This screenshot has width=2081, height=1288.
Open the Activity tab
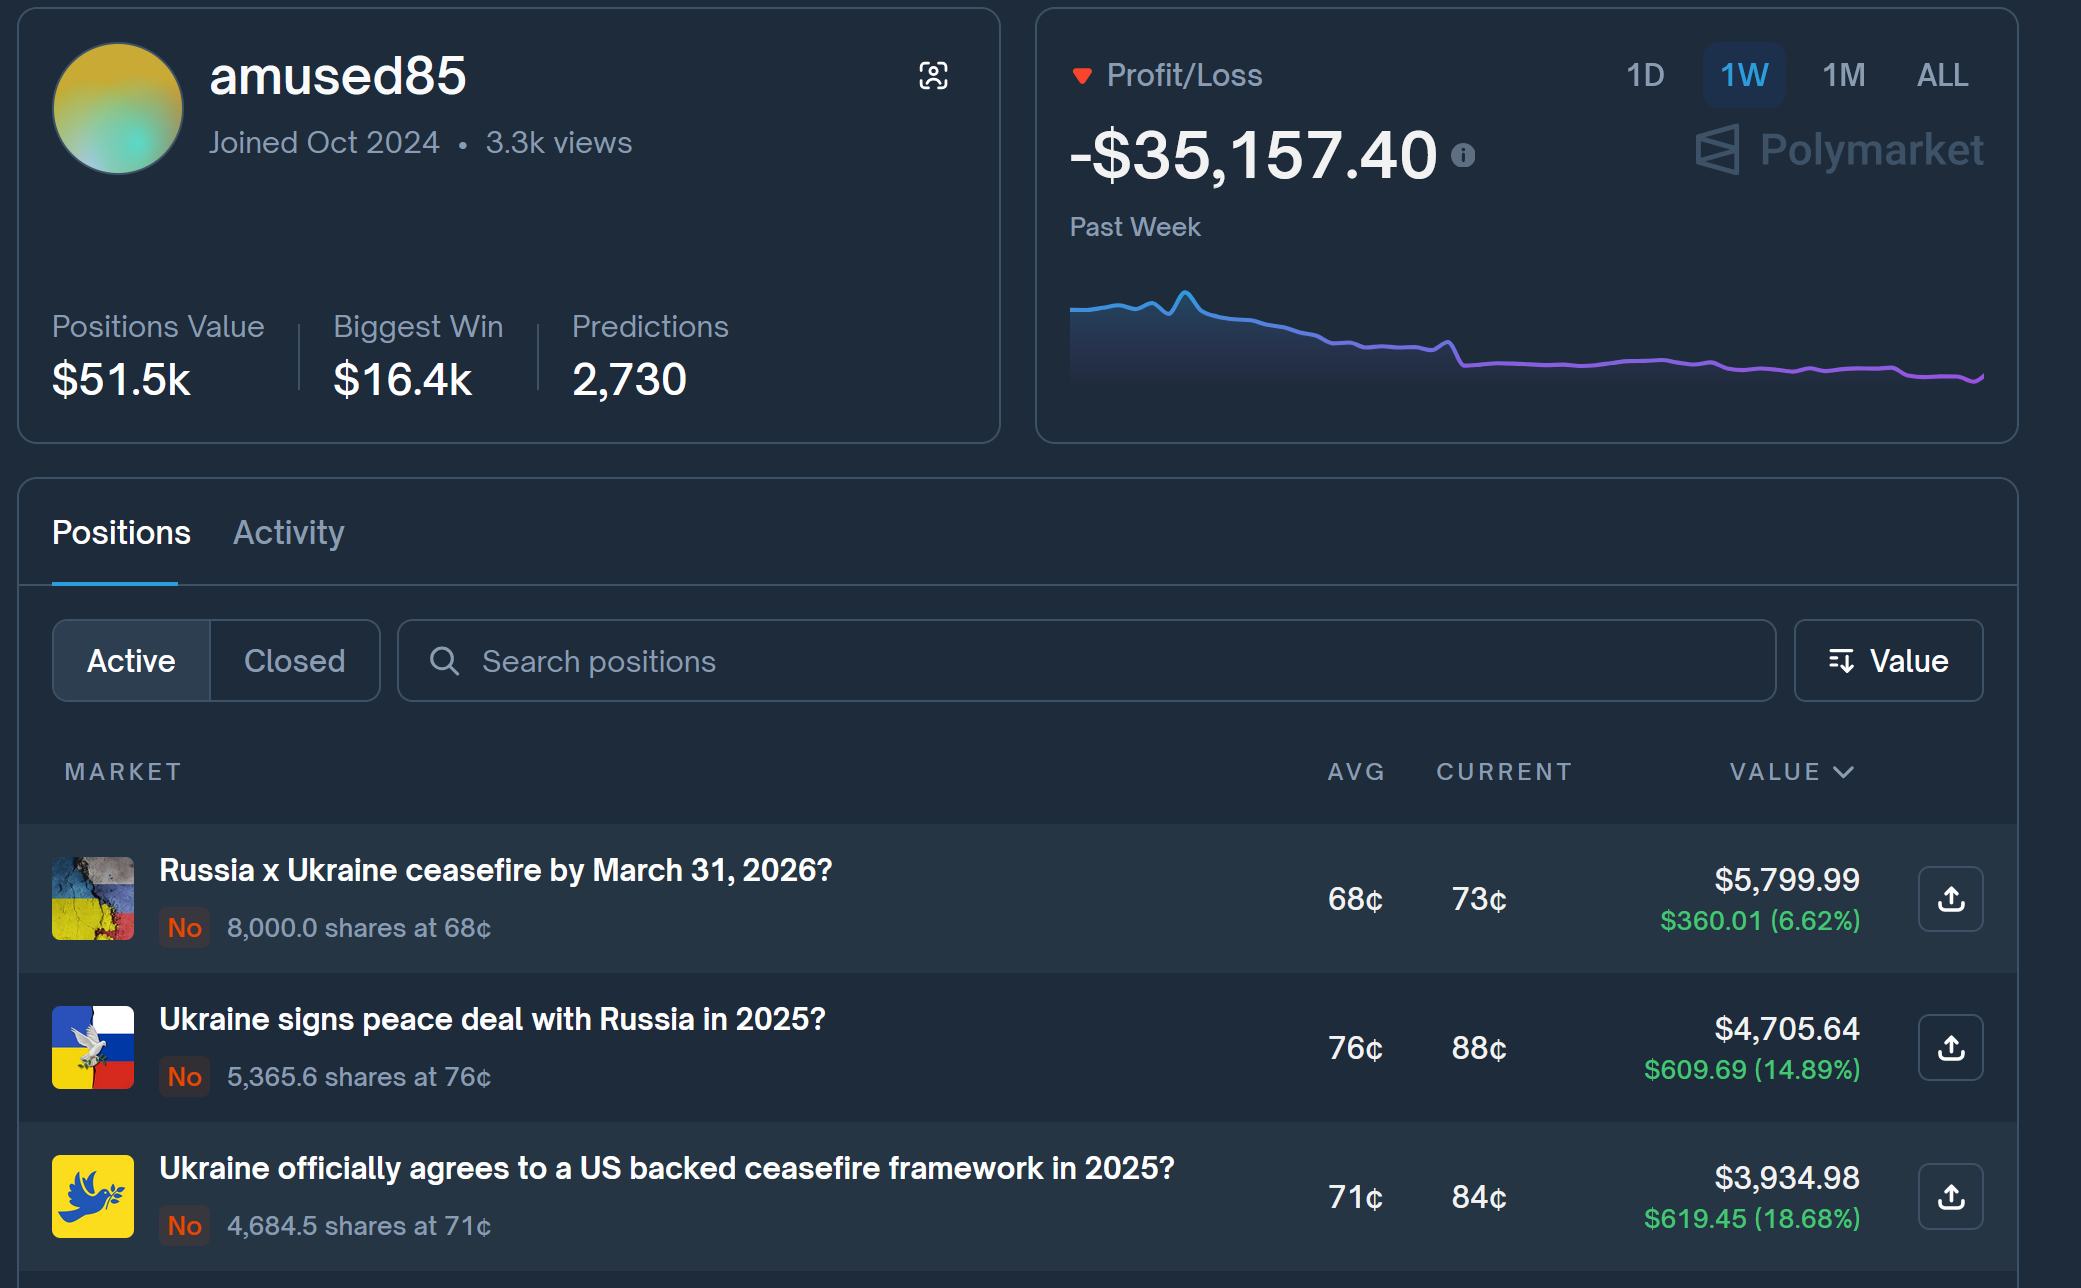tap(288, 532)
